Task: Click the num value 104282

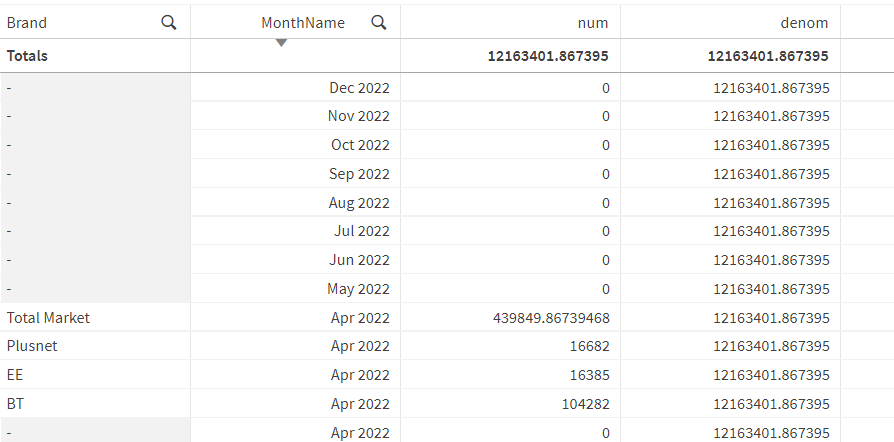Action: 585,404
